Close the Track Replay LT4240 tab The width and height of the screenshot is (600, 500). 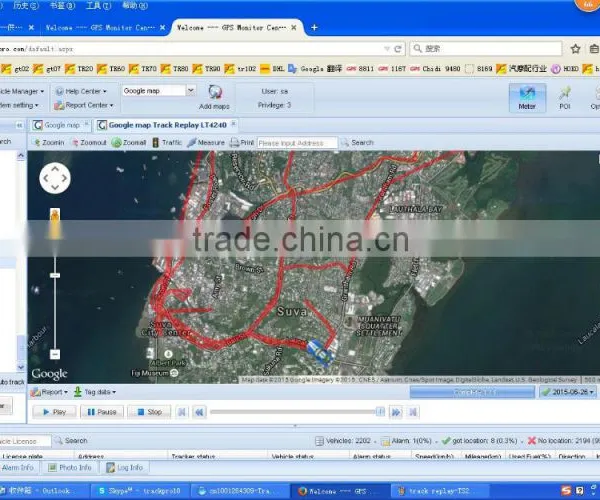click(233, 123)
